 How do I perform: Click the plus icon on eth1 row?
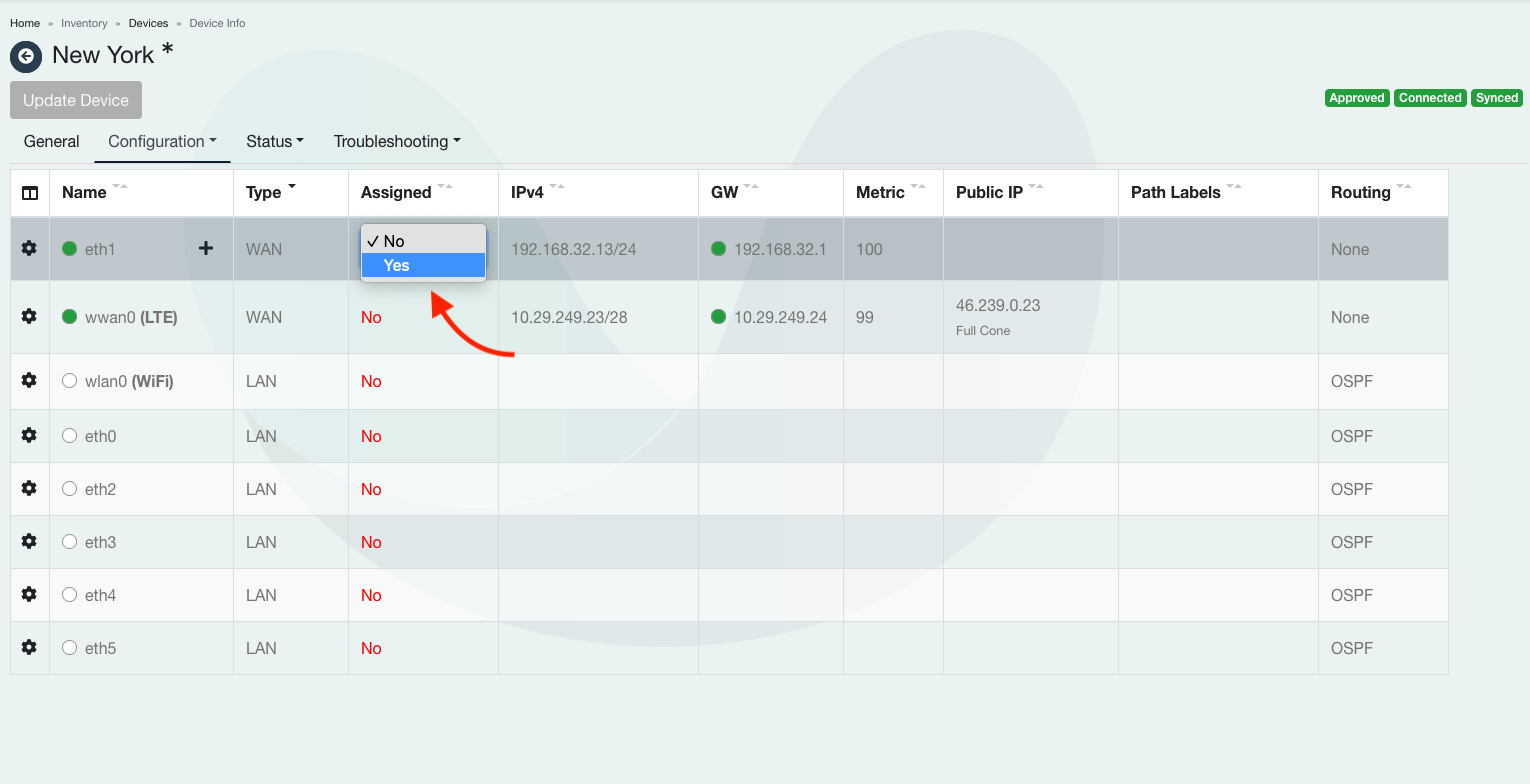tap(206, 248)
